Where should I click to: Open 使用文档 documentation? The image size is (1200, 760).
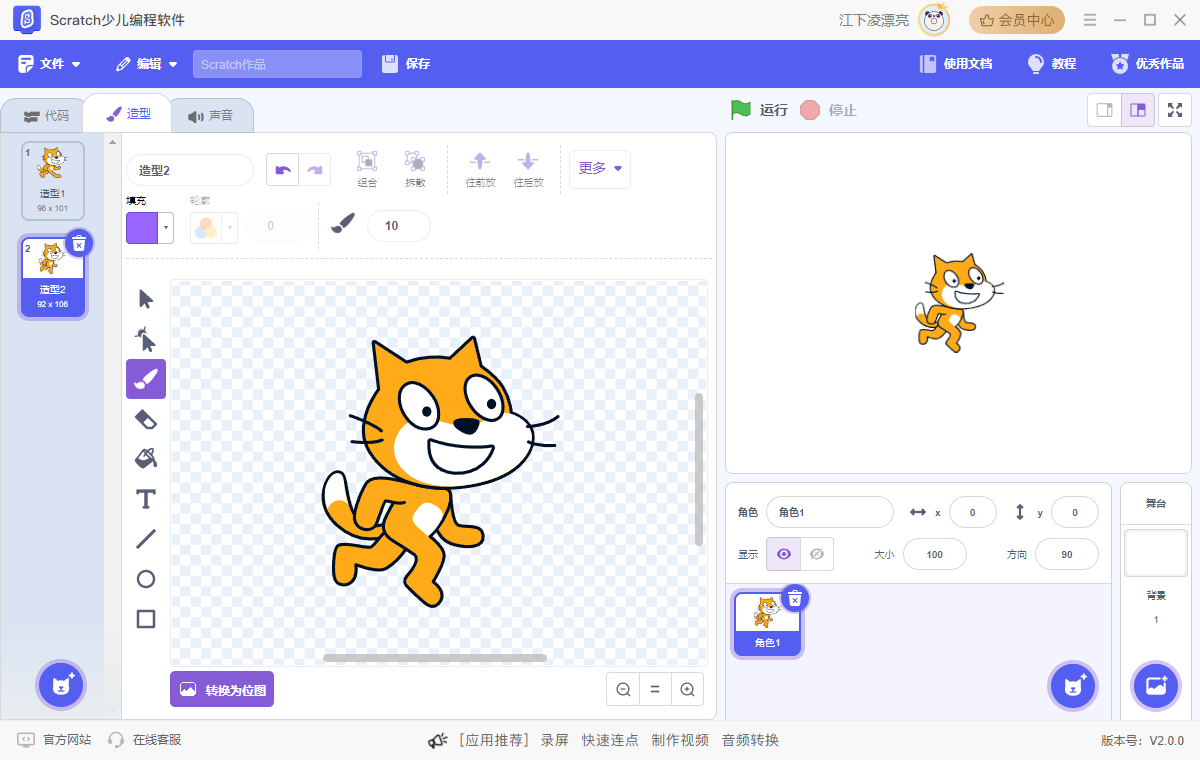(956, 64)
